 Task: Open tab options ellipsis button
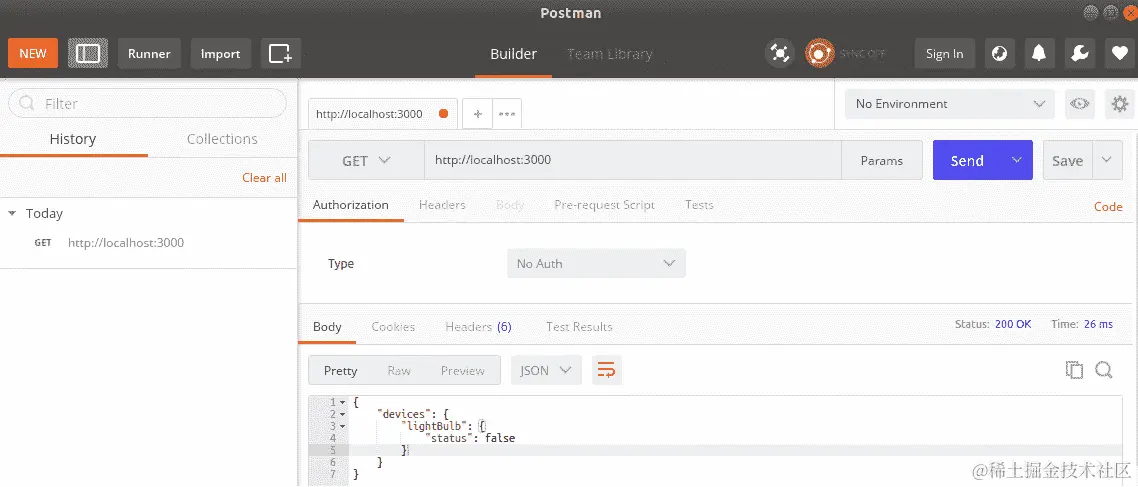(x=507, y=114)
